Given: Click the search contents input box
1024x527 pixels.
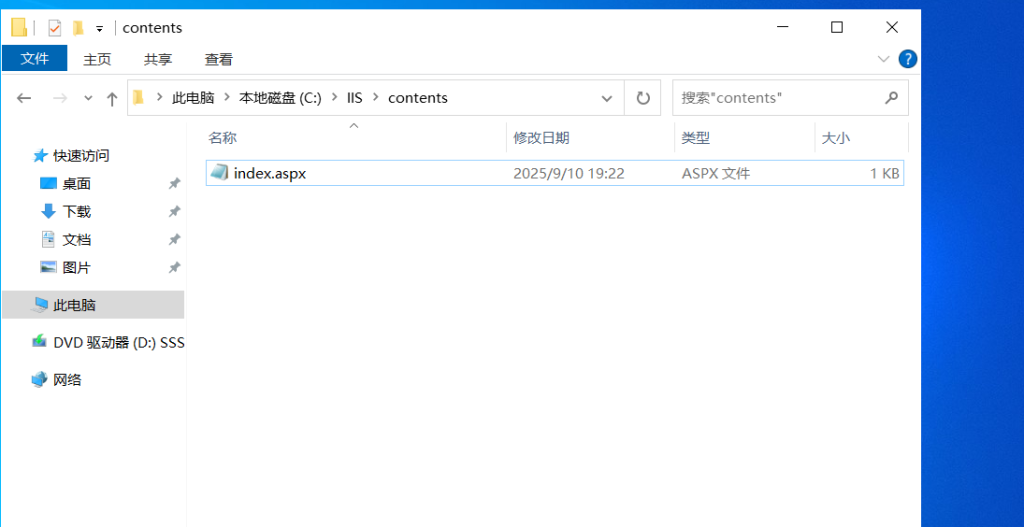Looking at the screenshot, I should tap(780, 98).
